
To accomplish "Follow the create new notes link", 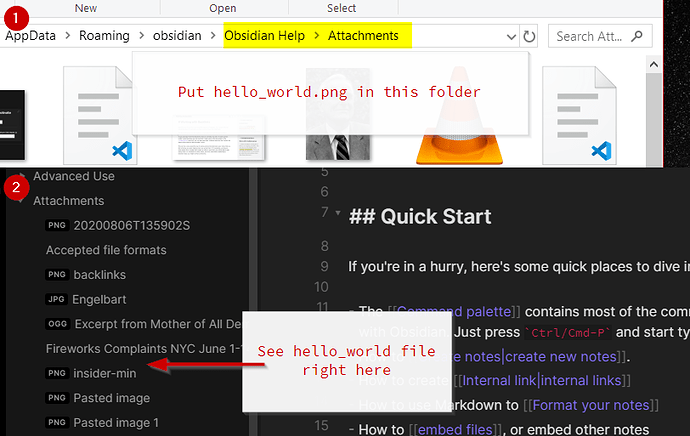I will (x=561, y=356).
